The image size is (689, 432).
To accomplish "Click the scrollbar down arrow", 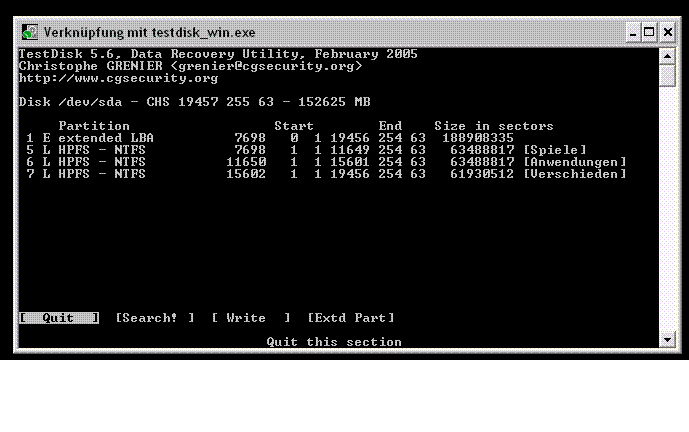I will click(667, 340).
